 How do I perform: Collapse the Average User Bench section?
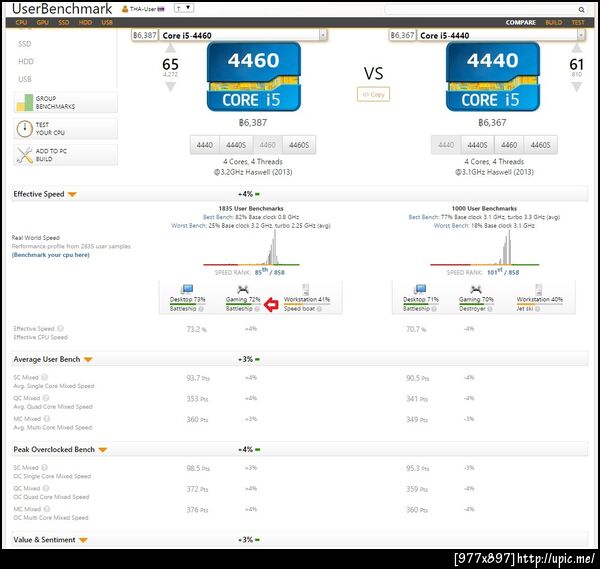[88, 360]
